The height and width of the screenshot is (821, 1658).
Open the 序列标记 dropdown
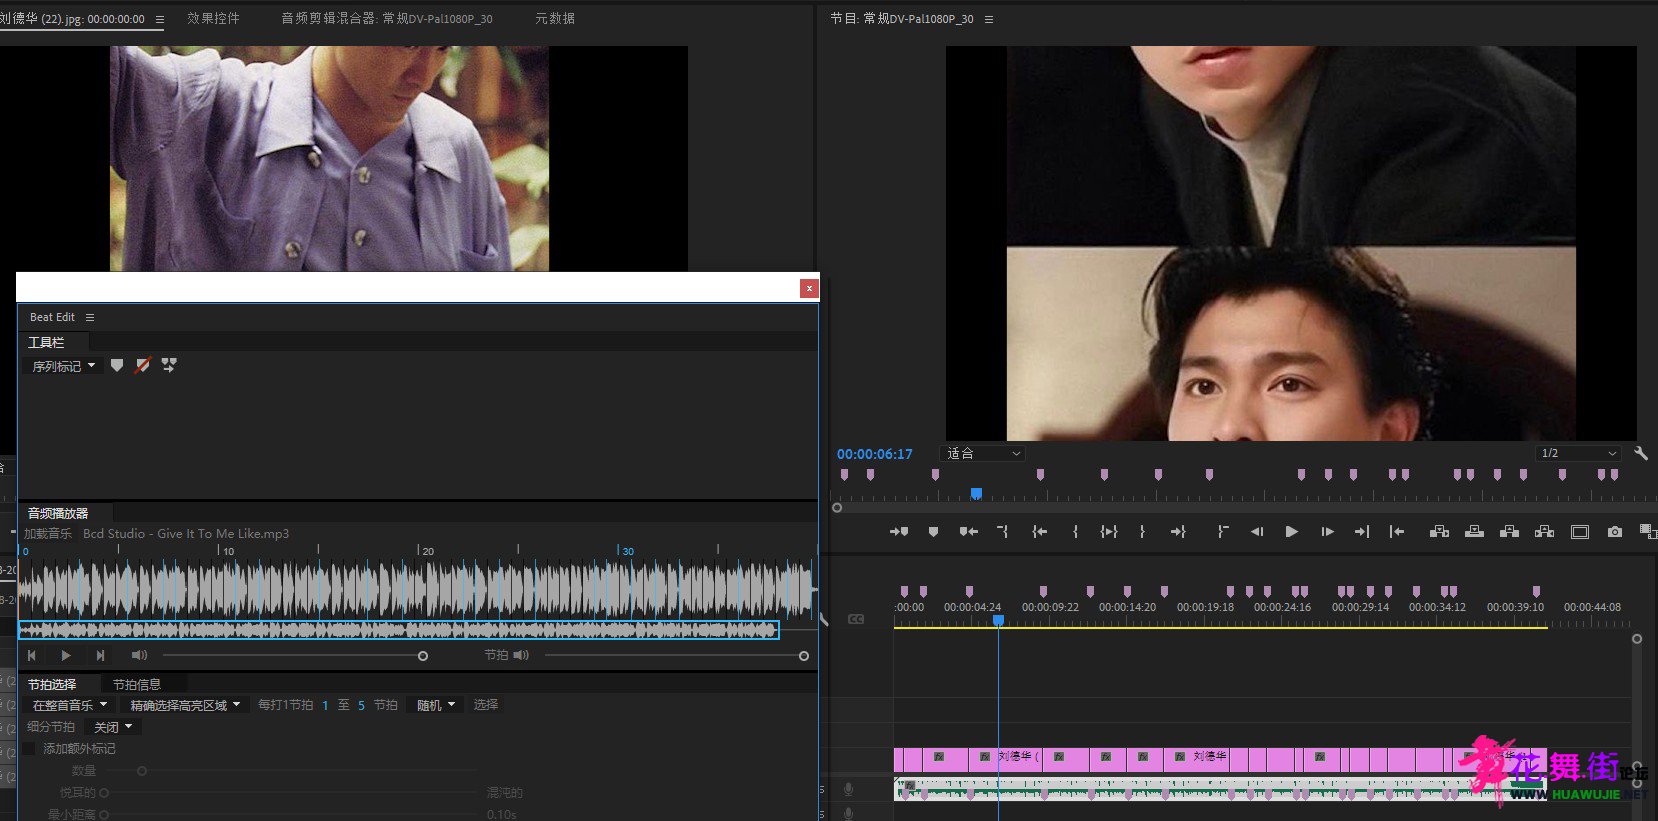pyautogui.click(x=63, y=366)
